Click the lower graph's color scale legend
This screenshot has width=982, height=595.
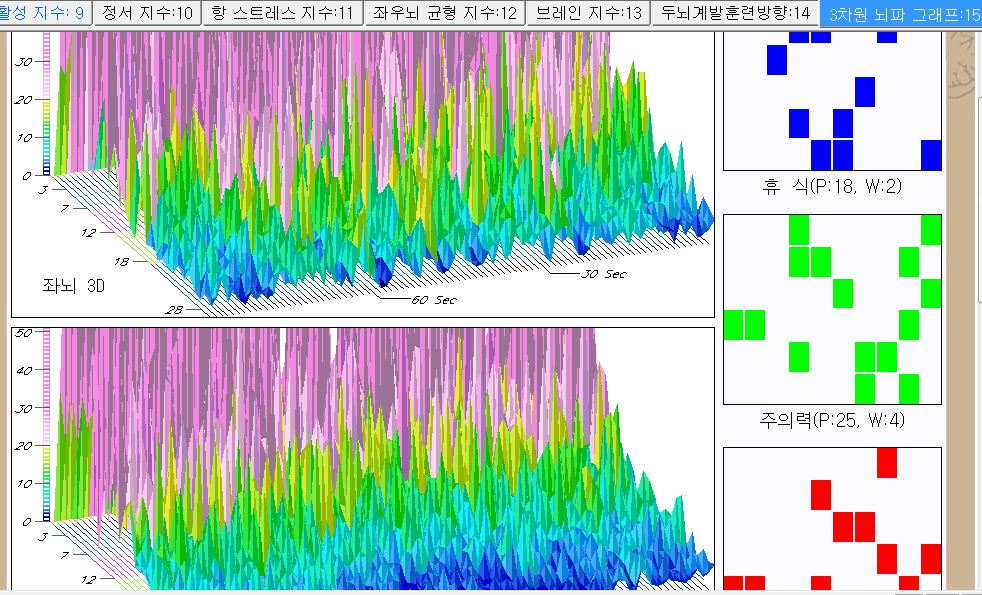pos(47,425)
